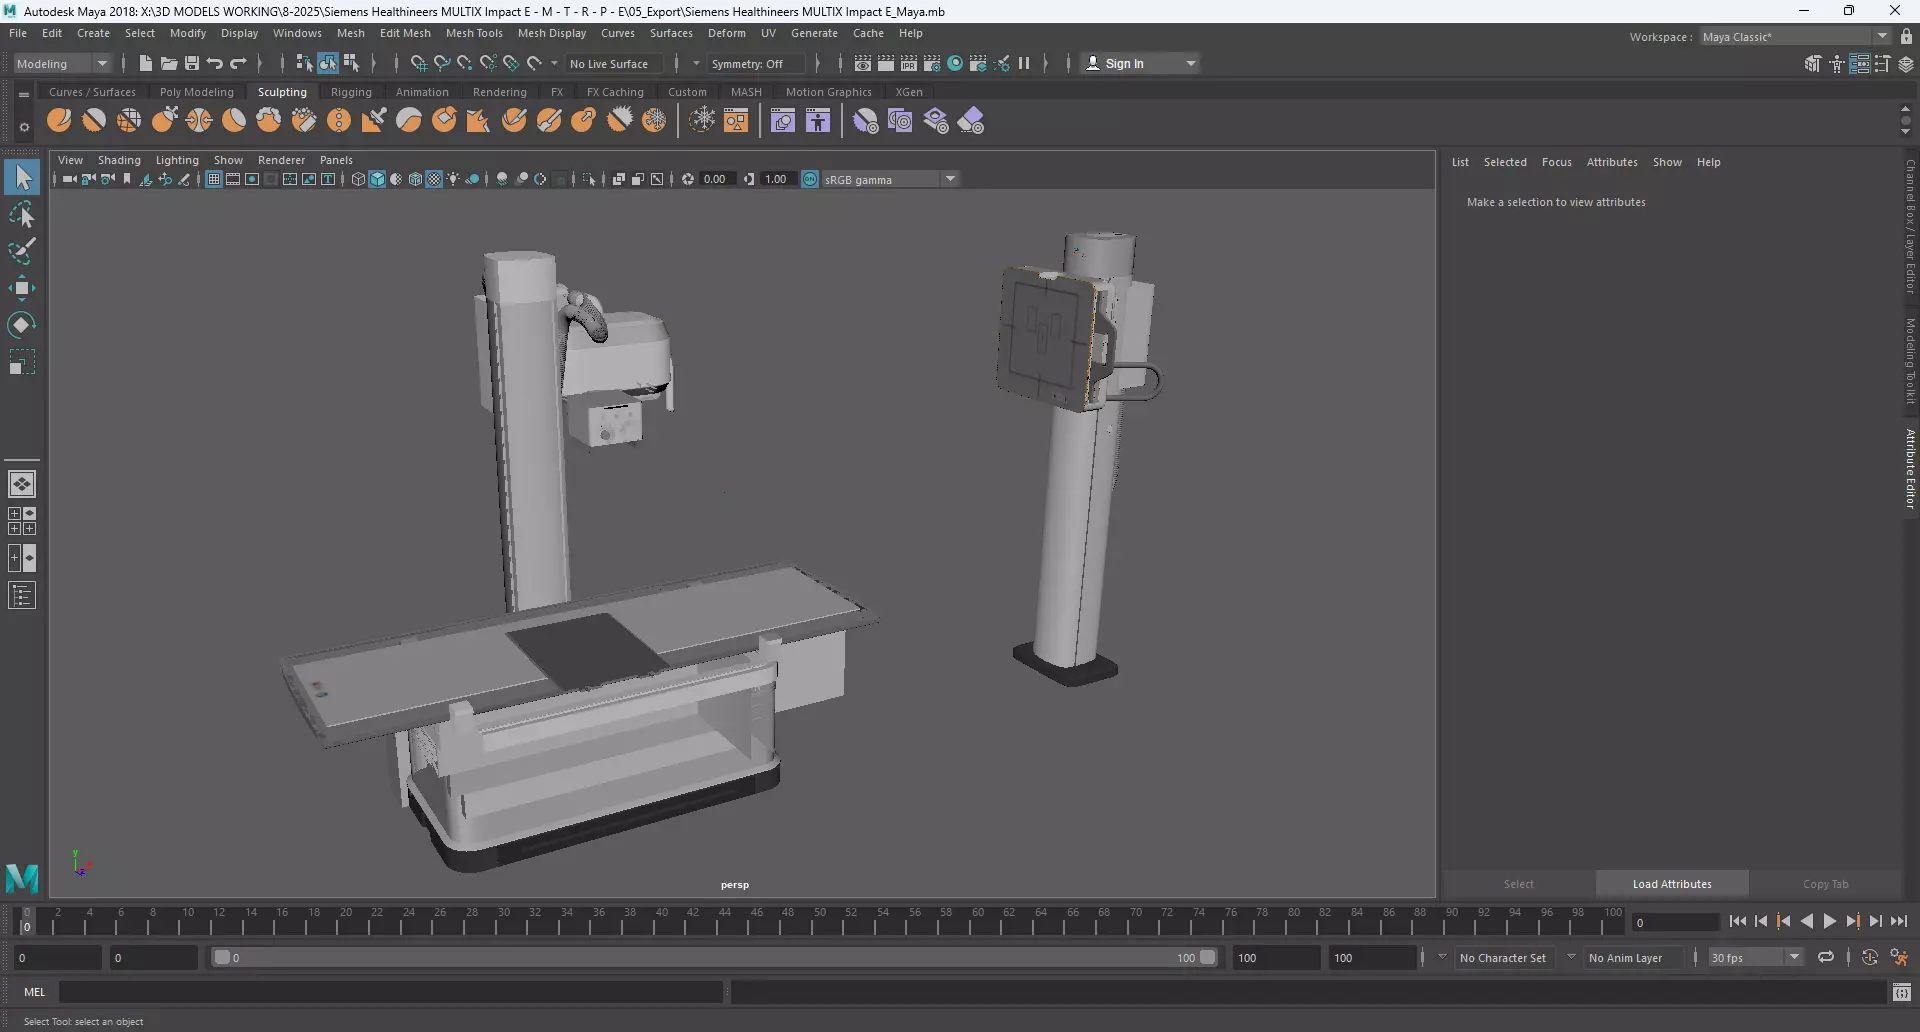
Task: Open the Attributes menu in Attribute Editor
Action: pyautogui.click(x=1612, y=162)
